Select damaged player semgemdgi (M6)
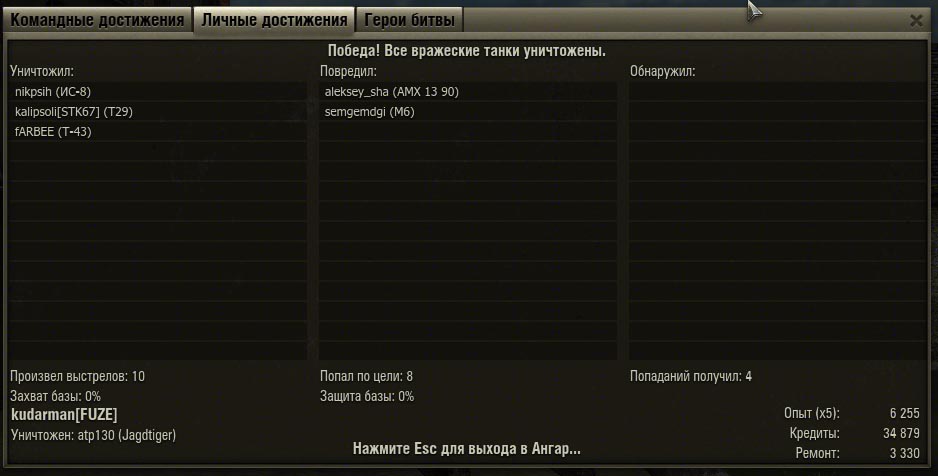Image resolution: width=938 pixels, height=476 pixels. click(468, 112)
